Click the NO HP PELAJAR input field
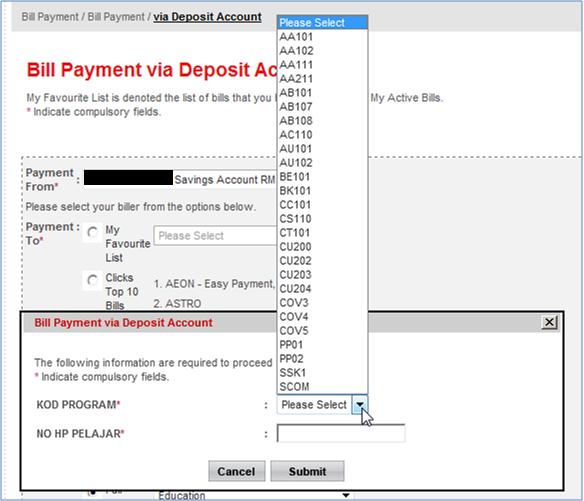Image resolution: width=584 pixels, height=501 pixels. point(341,433)
